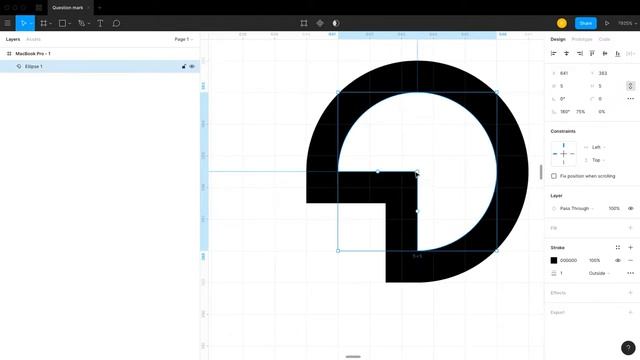640x360 pixels.
Task: Open the help question mark button
Action: [x=628, y=348]
